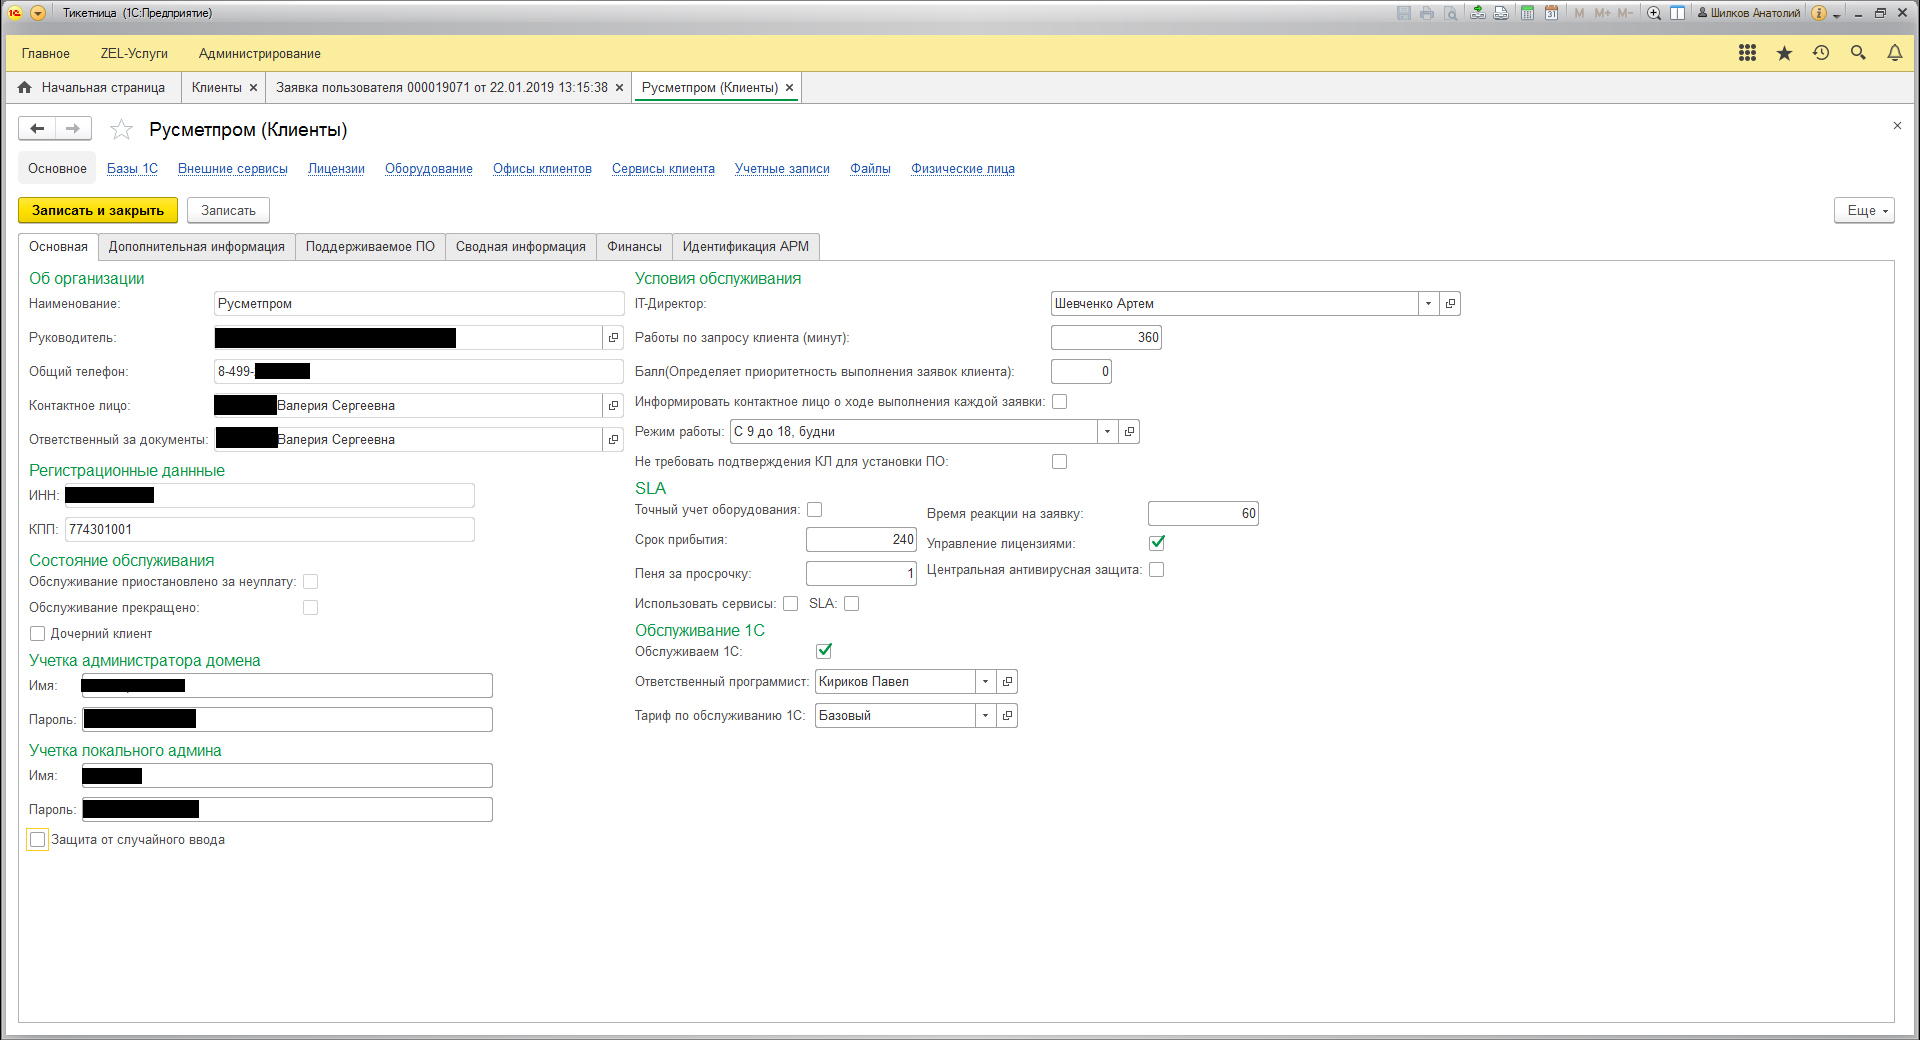Screen dimensions: 1920x1040
Task: Switch to Поддерживаемое ПО tab
Action: (370, 247)
